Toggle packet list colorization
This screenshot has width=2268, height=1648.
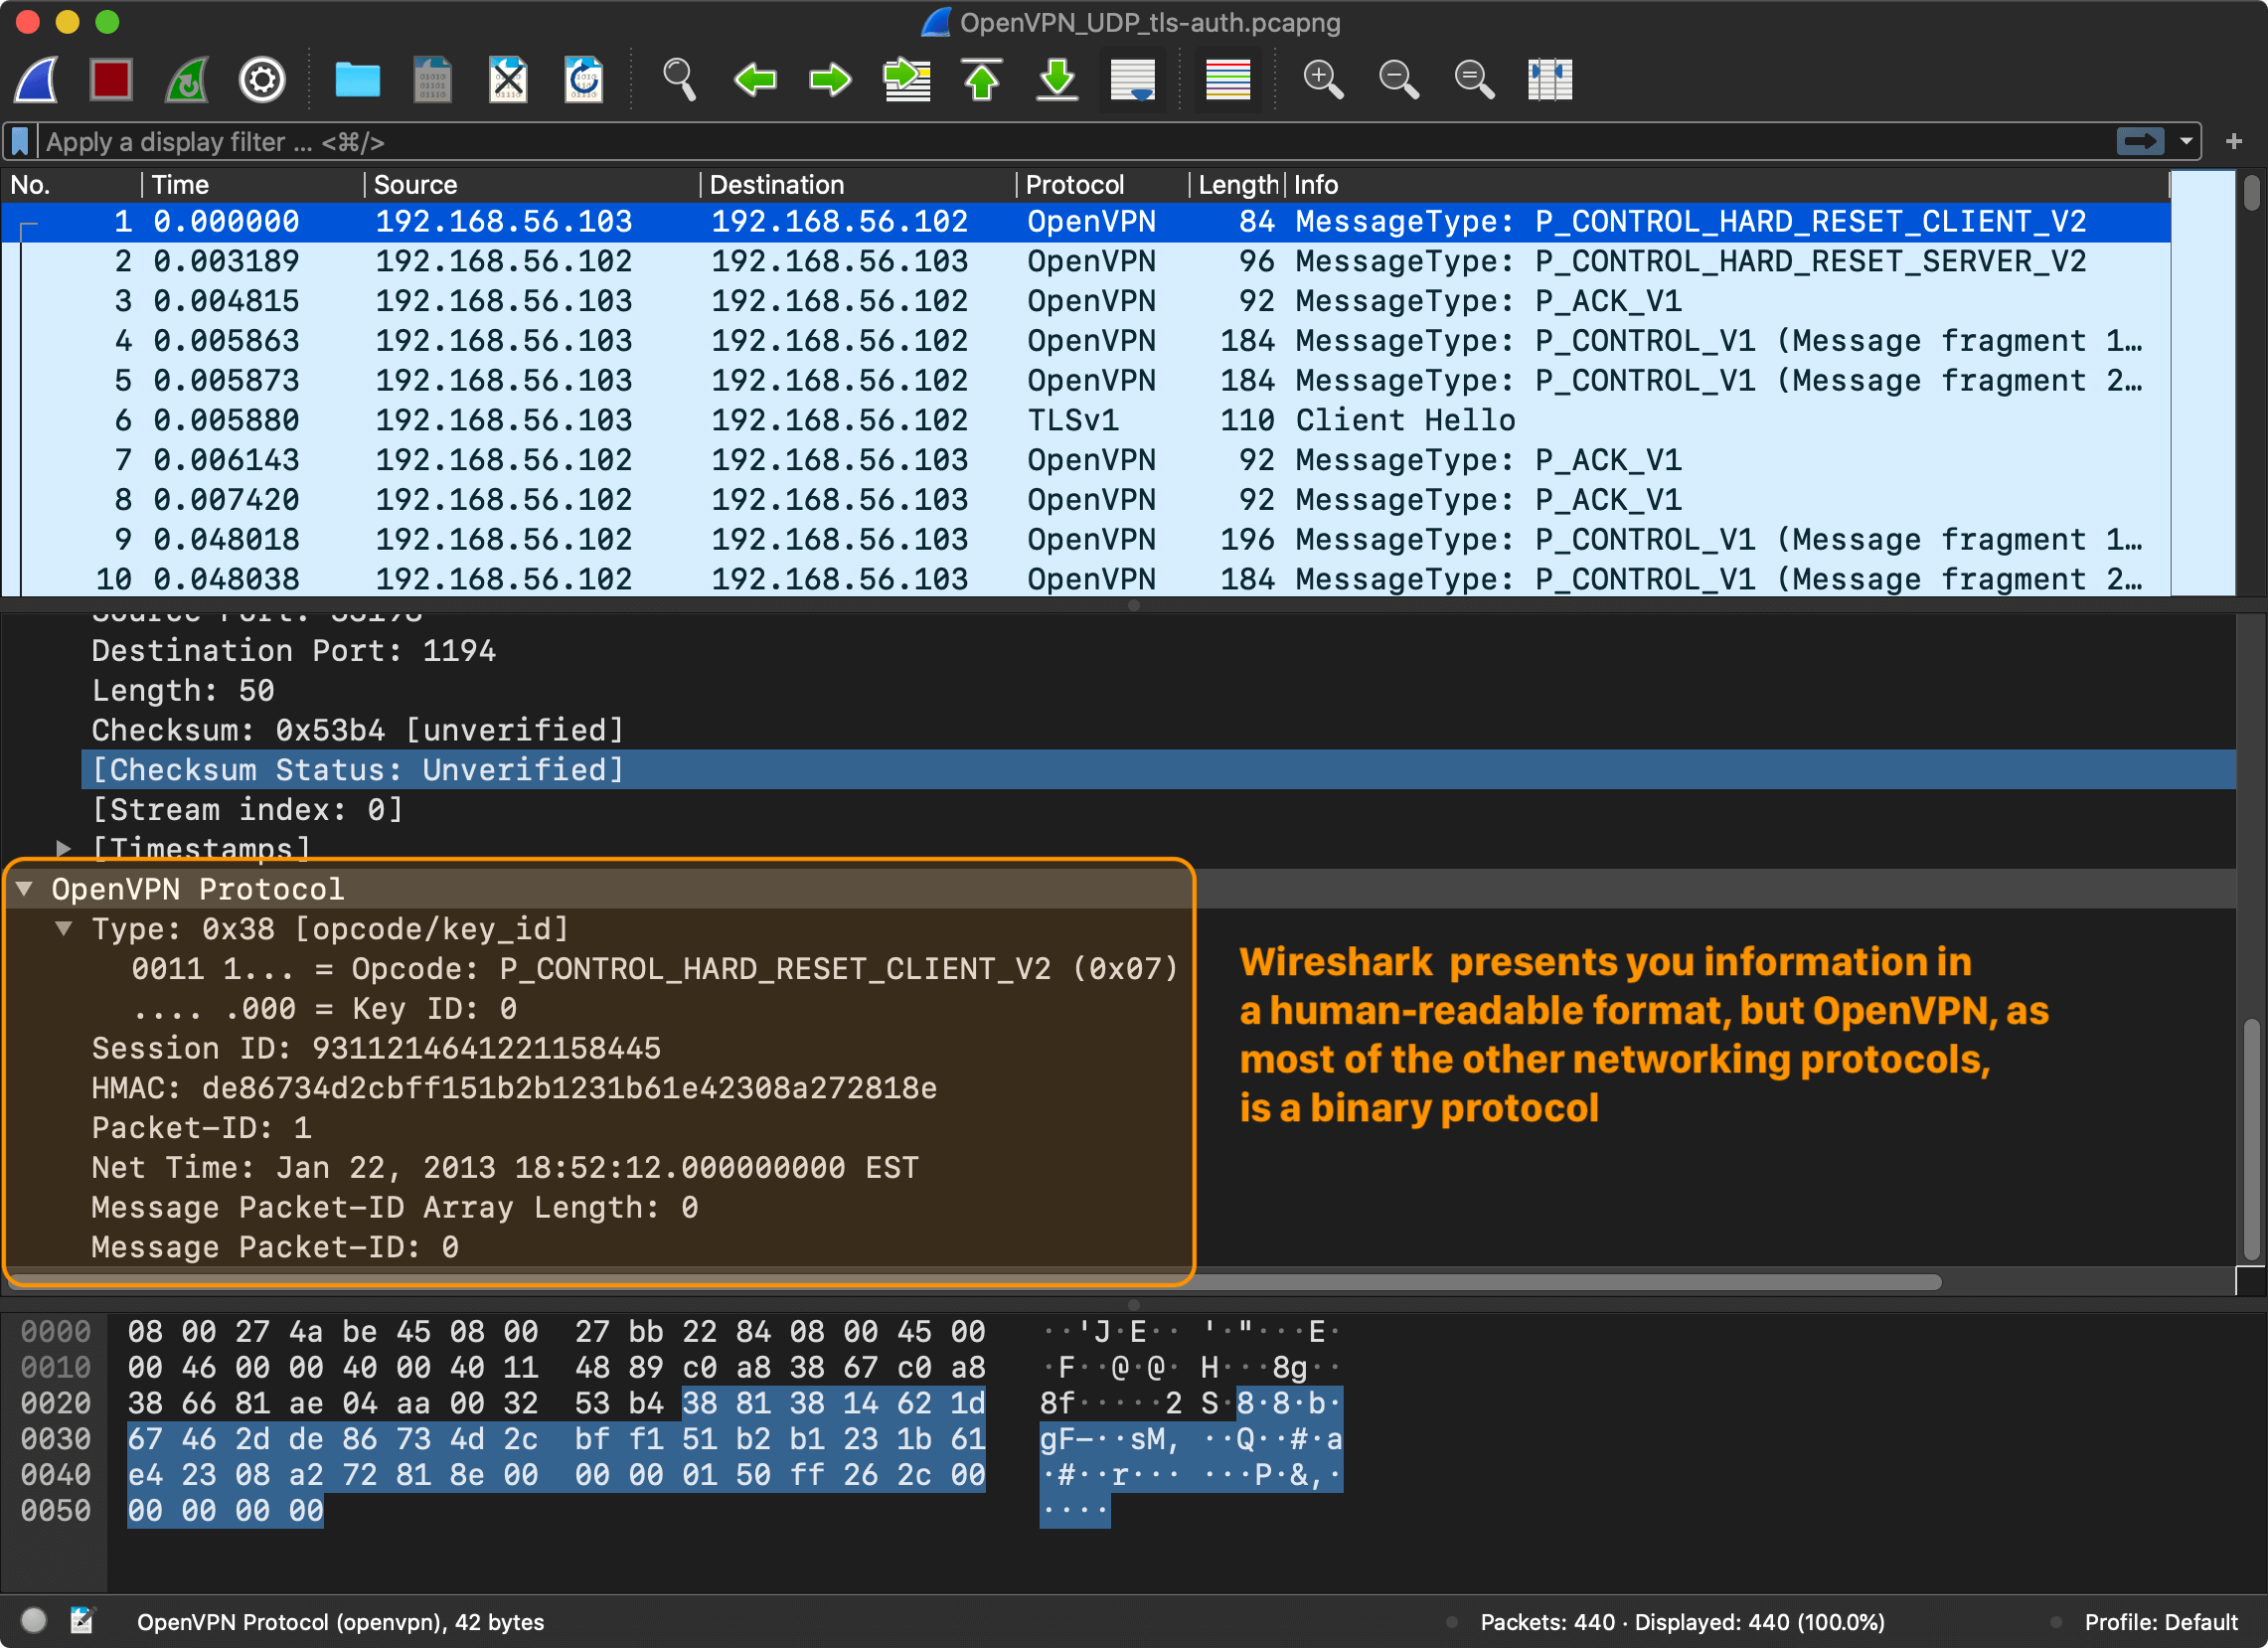pyautogui.click(x=1228, y=80)
